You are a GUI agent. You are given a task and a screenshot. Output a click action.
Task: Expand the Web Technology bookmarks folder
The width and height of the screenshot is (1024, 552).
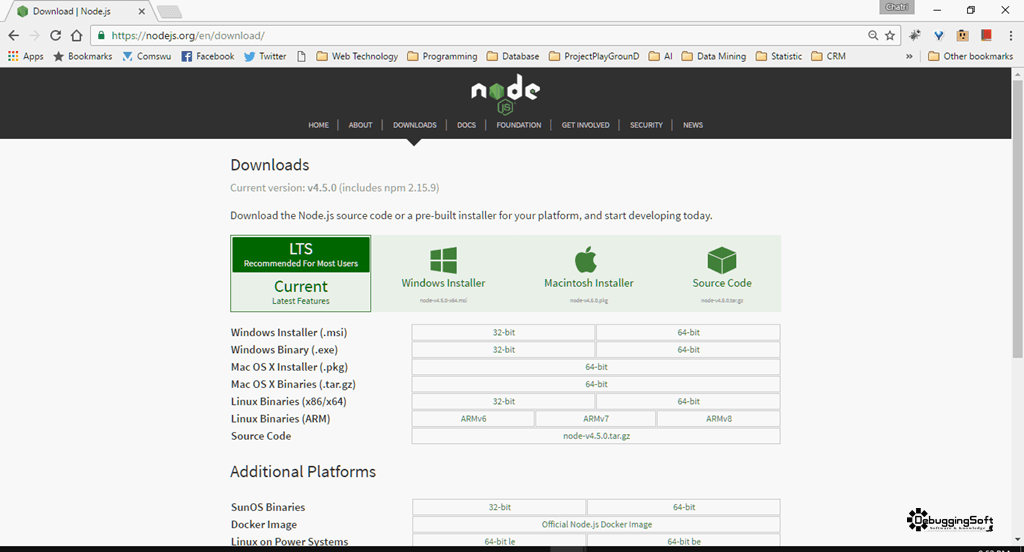357,56
